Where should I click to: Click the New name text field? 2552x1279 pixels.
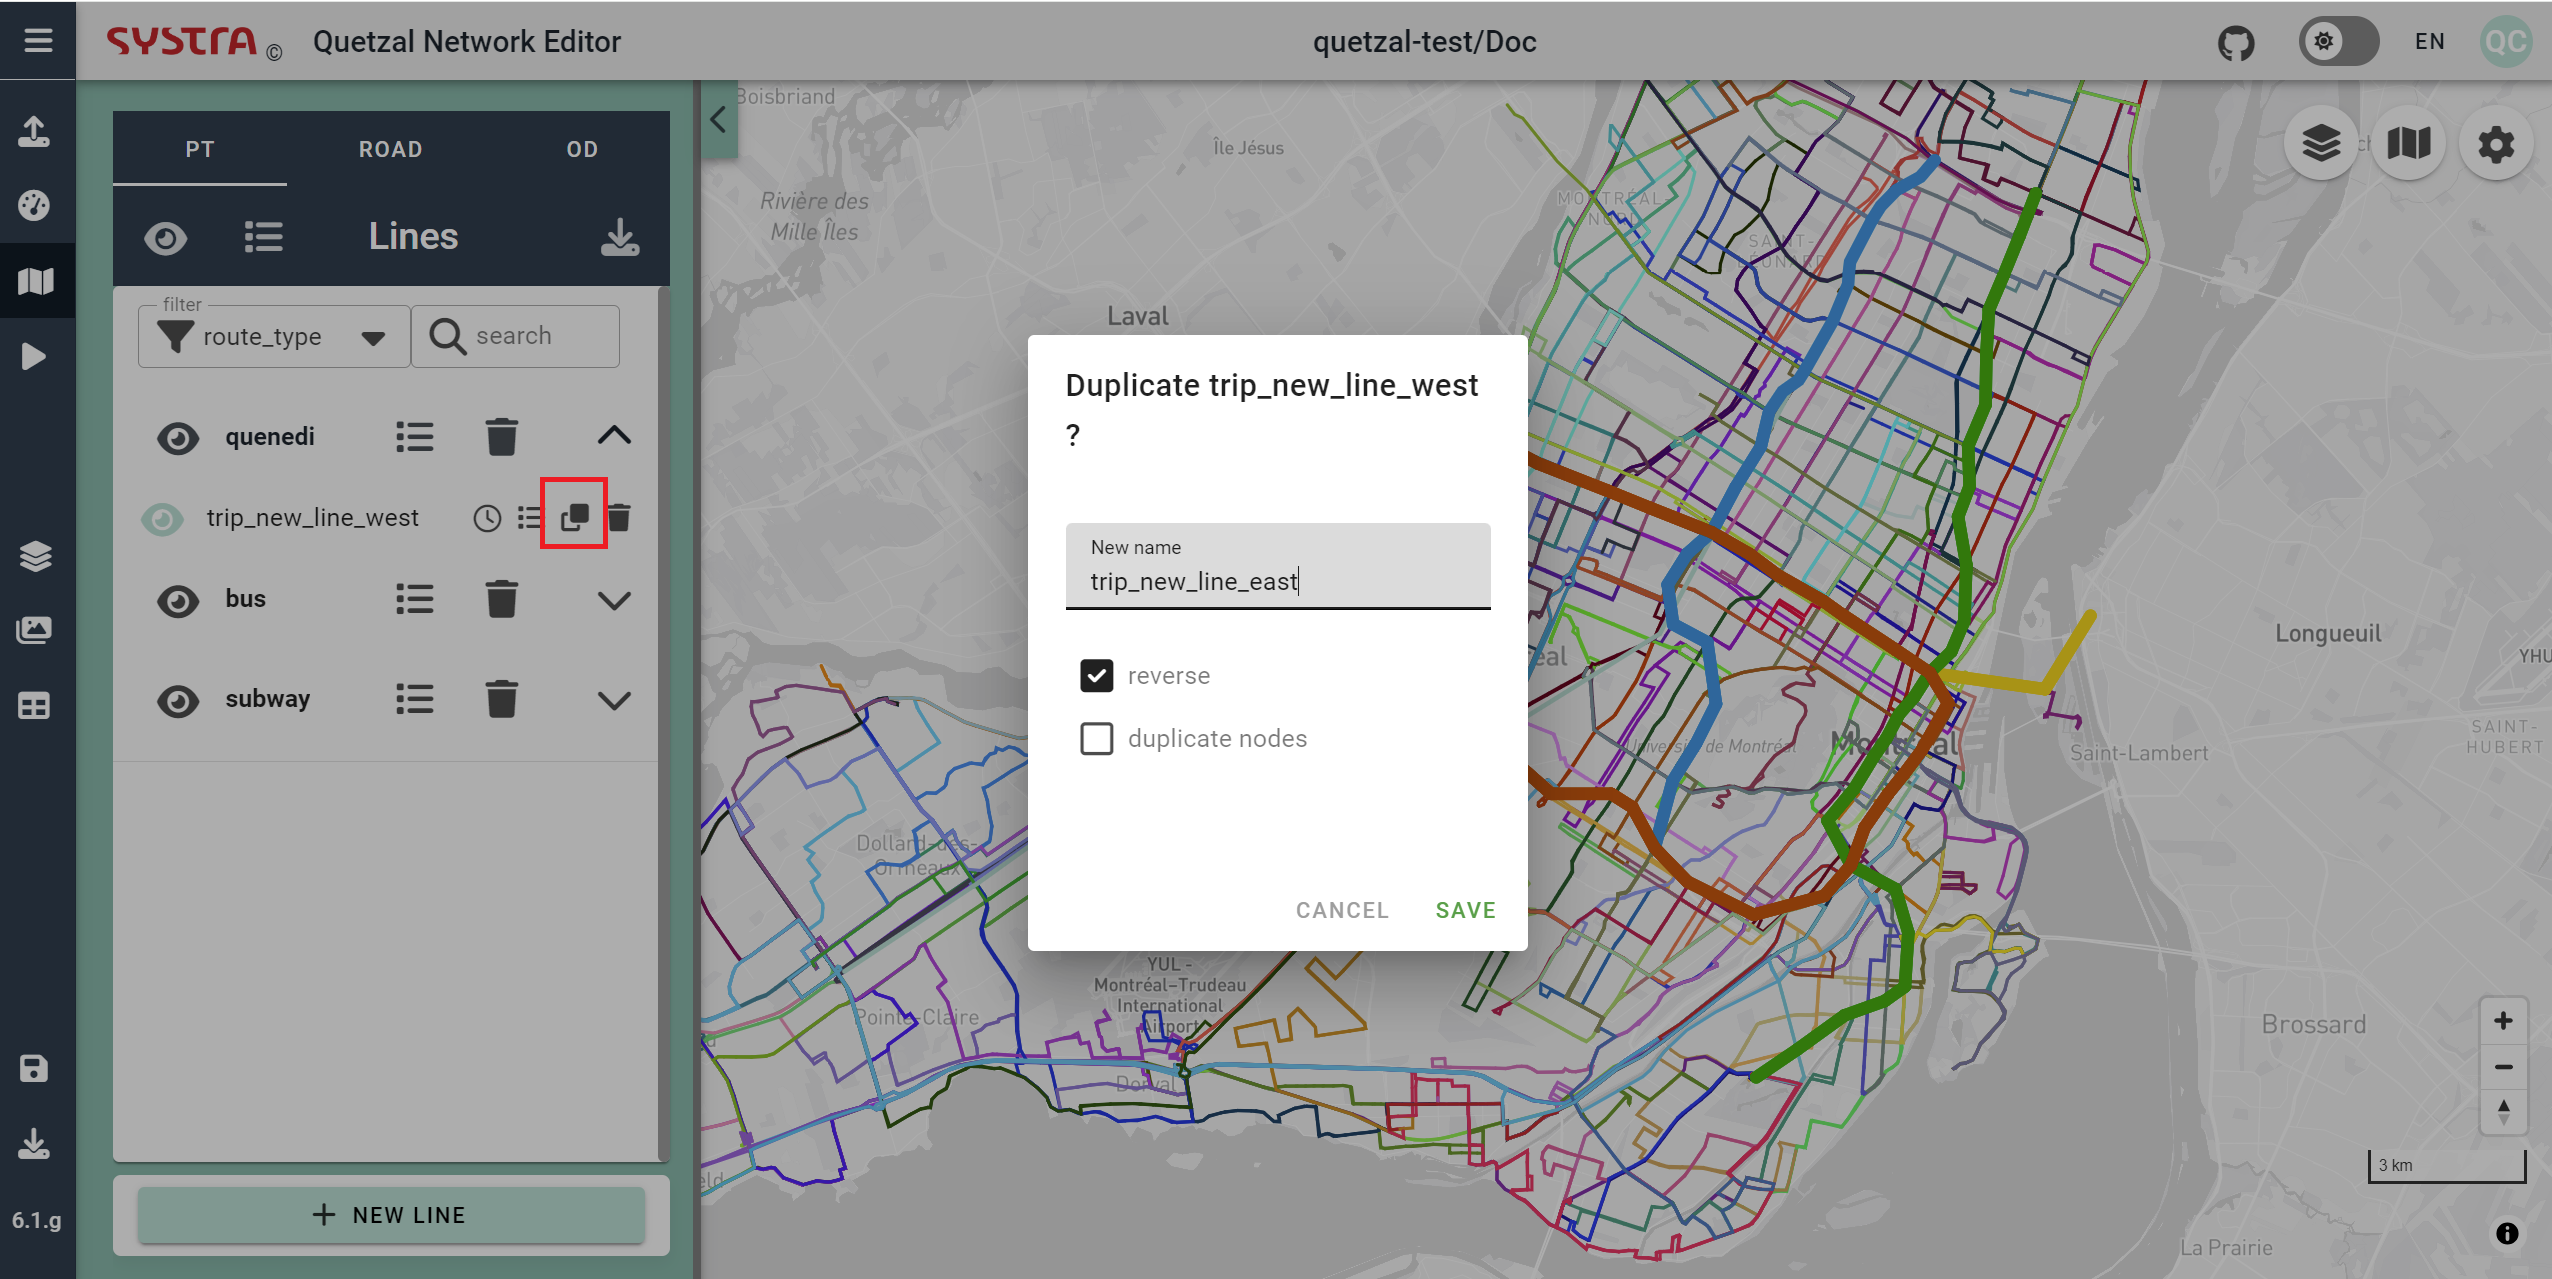tap(1278, 566)
